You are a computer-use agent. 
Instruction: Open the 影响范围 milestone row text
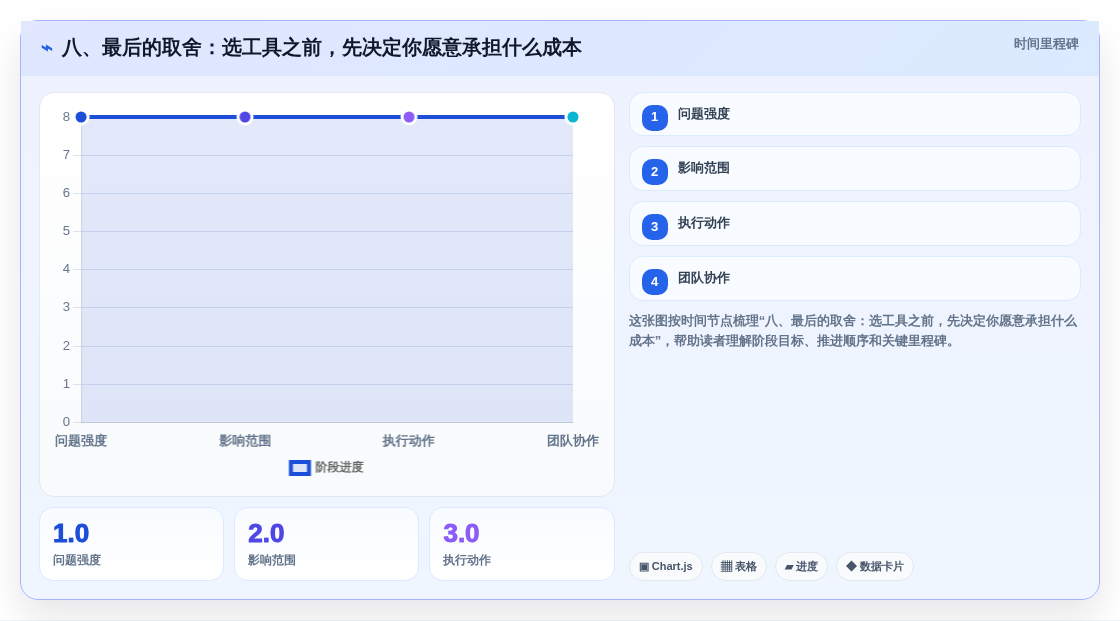[704, 168]
